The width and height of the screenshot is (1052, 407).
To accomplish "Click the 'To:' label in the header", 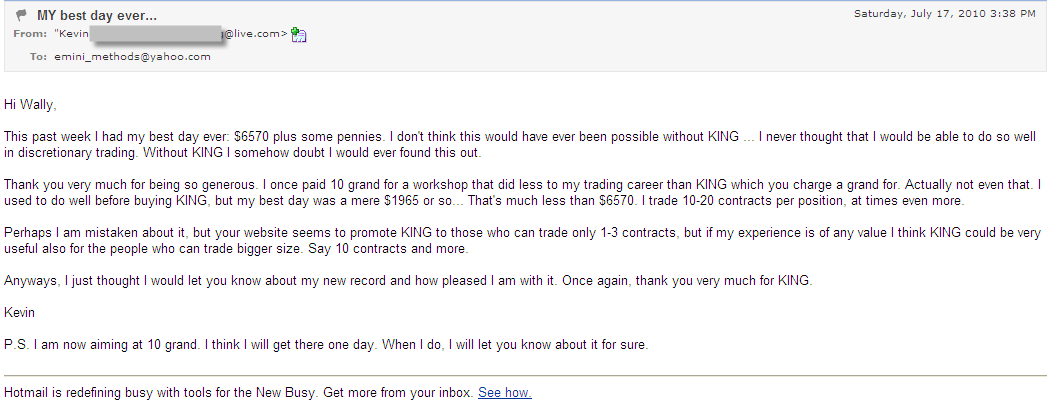I will [x=39, y=56].
